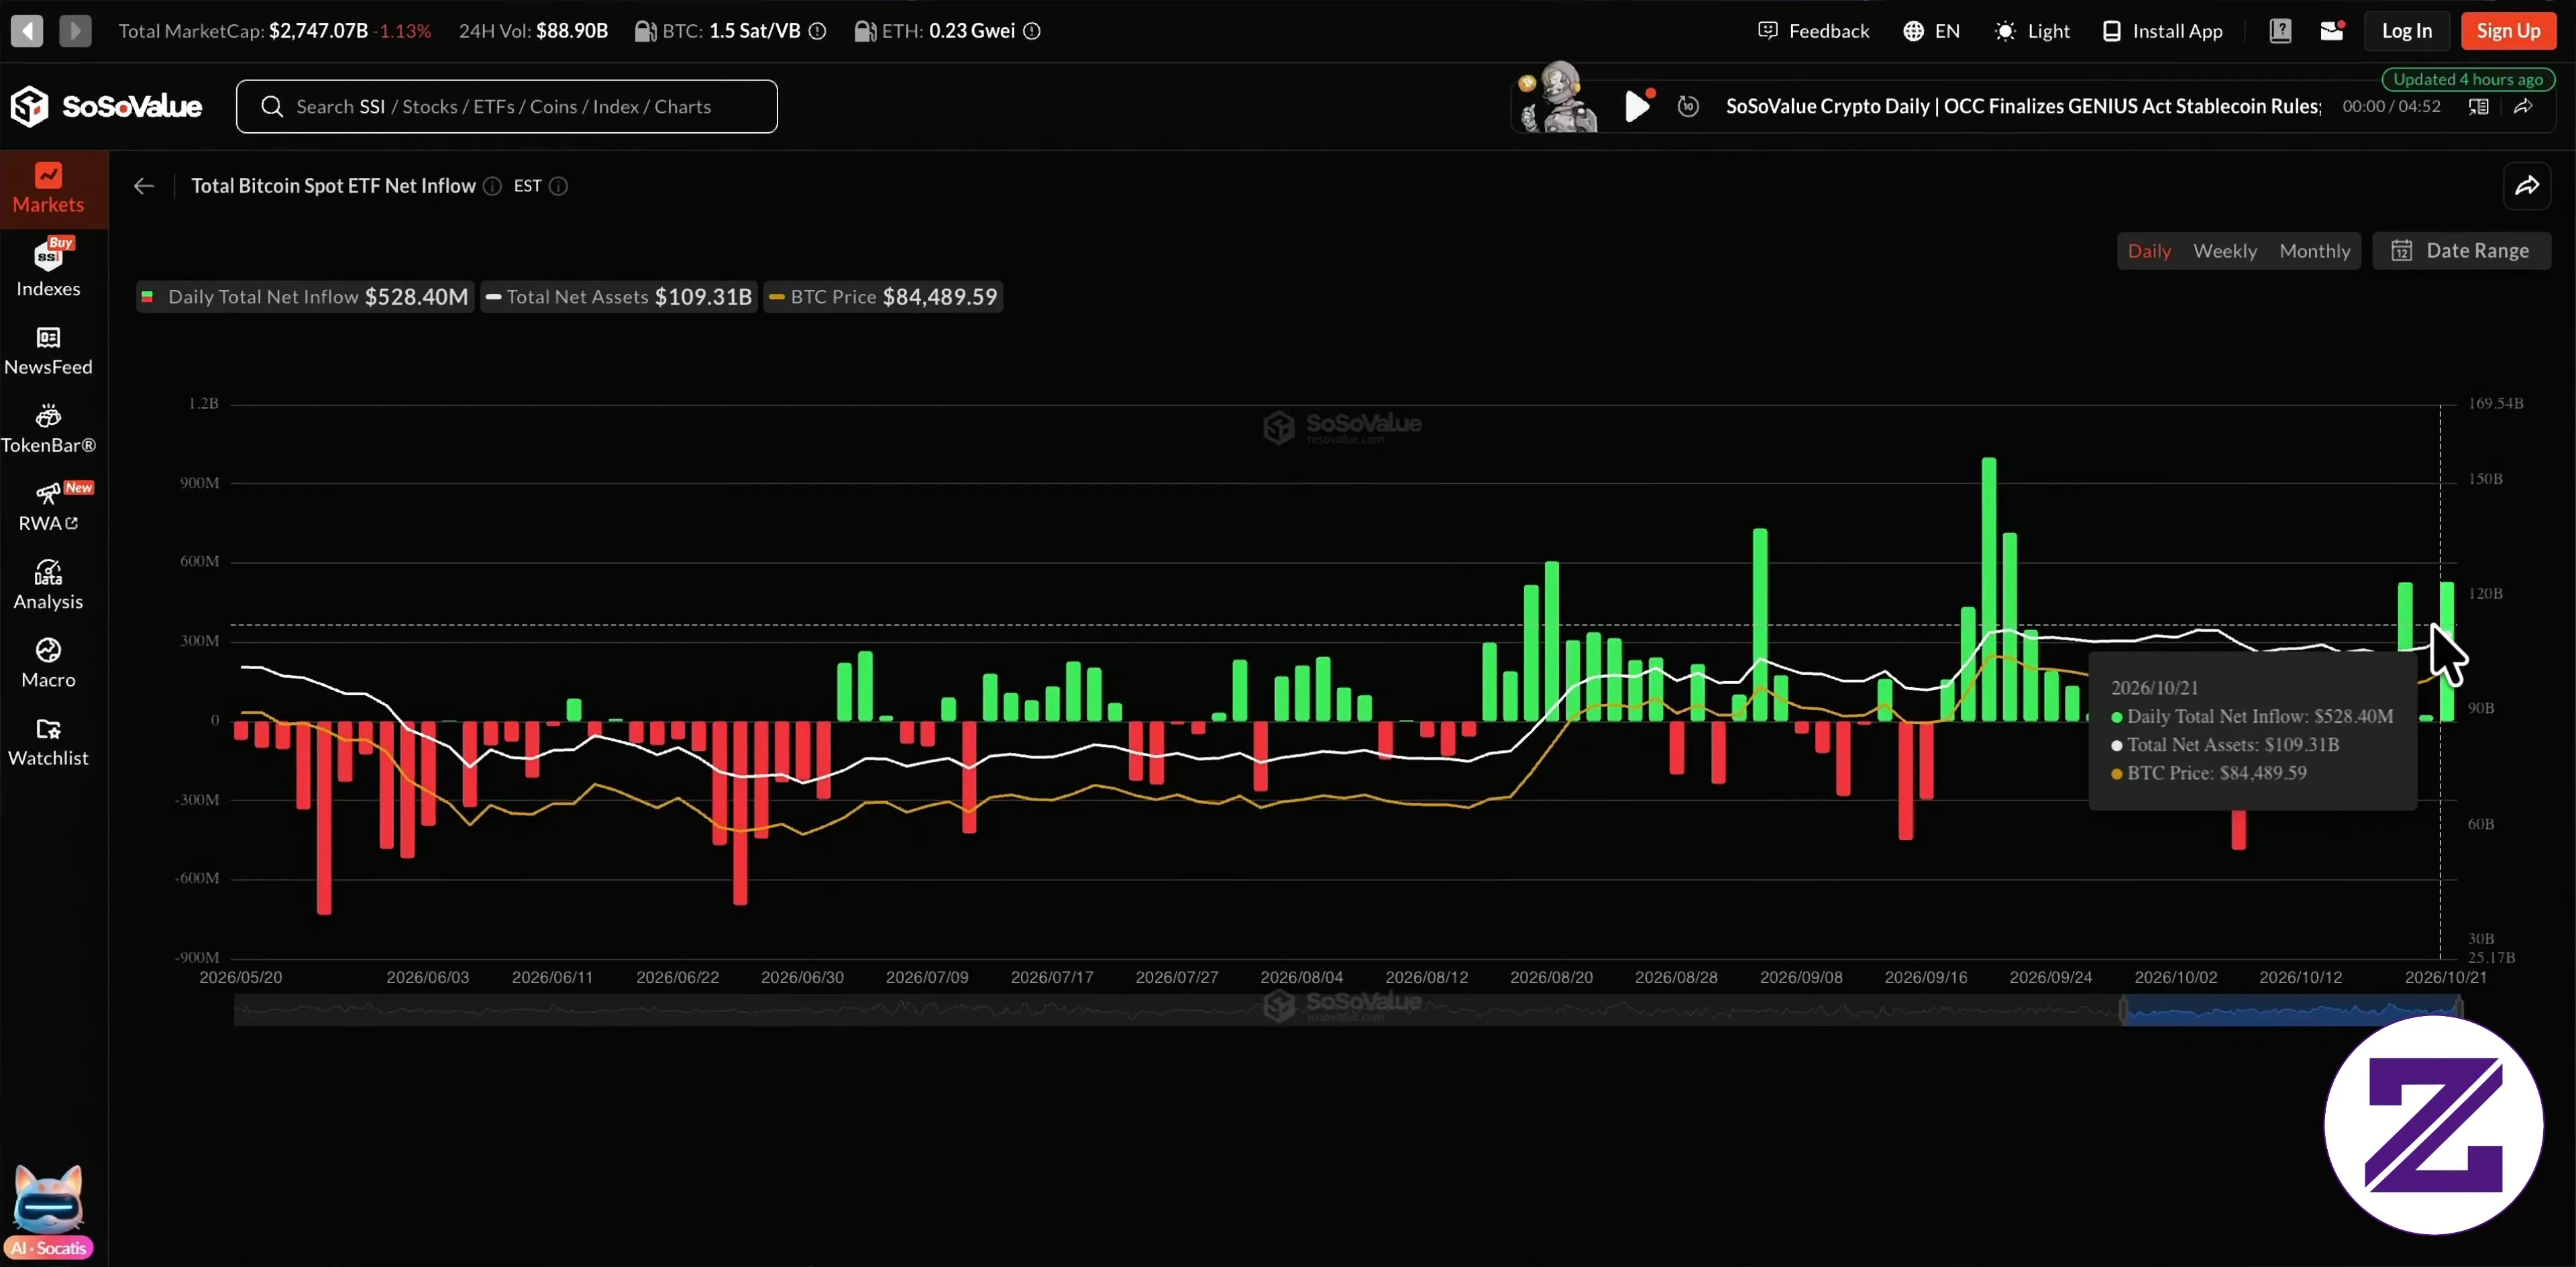Screen dimensions: 2576x1267
Task: Open the Markets sidebar section
Action: click(x=48, y=188)
